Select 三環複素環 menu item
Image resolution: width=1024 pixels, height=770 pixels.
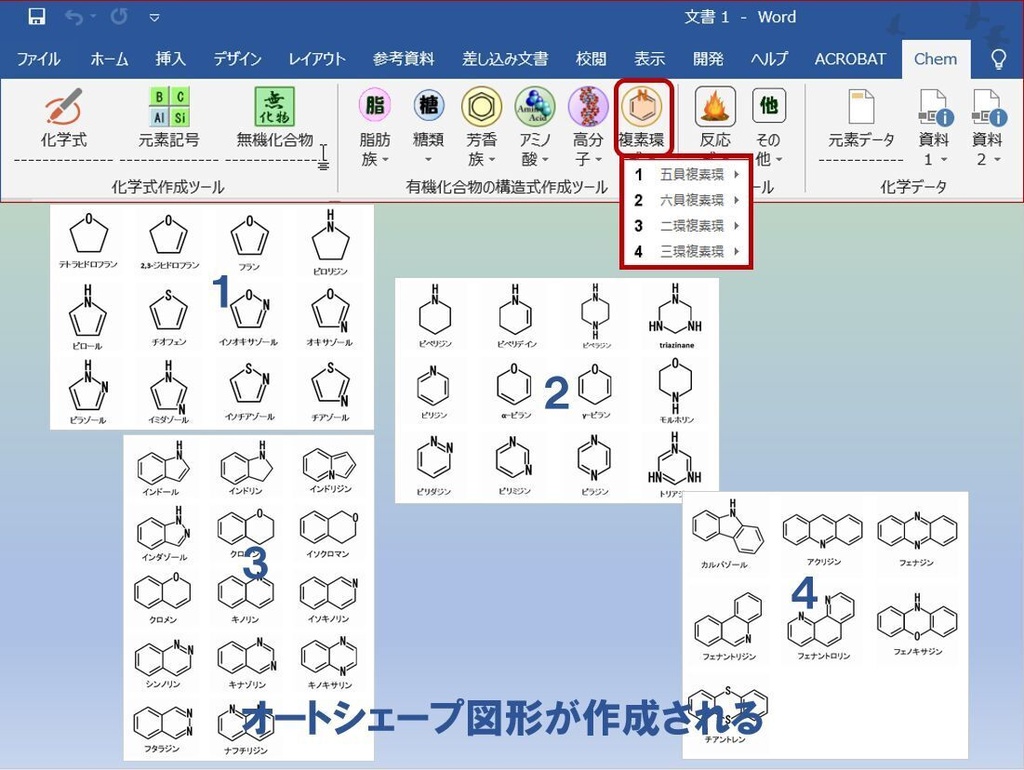(x=686, y=251)
